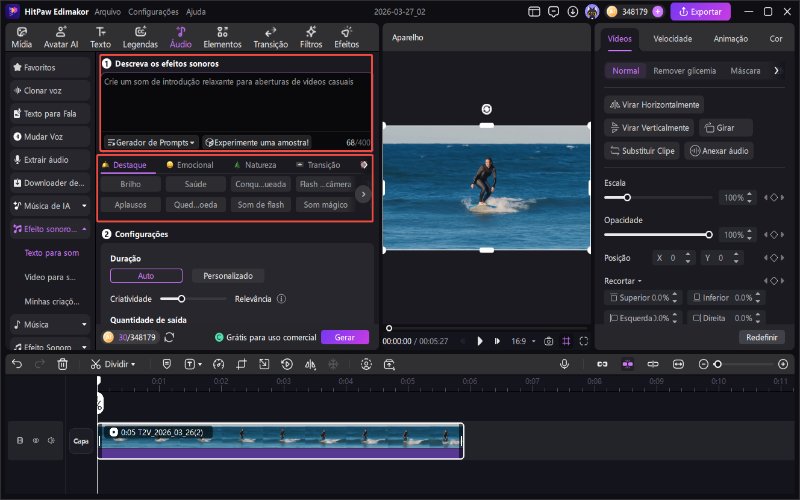Open the feedback message icon in title bar
This screenshot has width=800, height=500.
554,11
